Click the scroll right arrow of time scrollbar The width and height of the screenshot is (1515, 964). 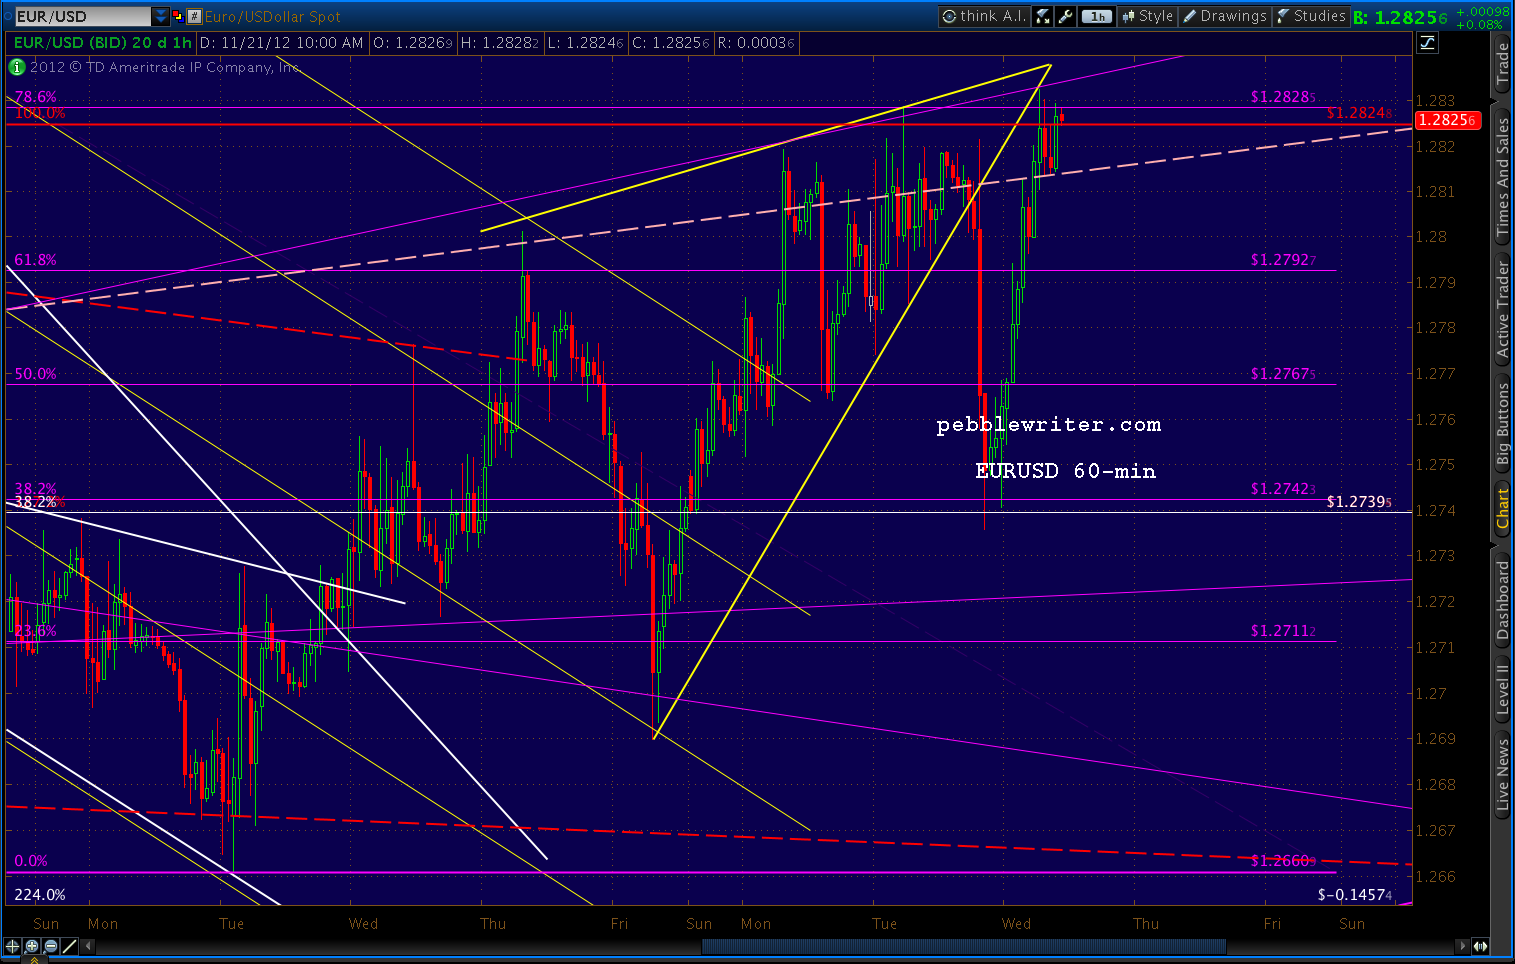tap(1464, 946)
